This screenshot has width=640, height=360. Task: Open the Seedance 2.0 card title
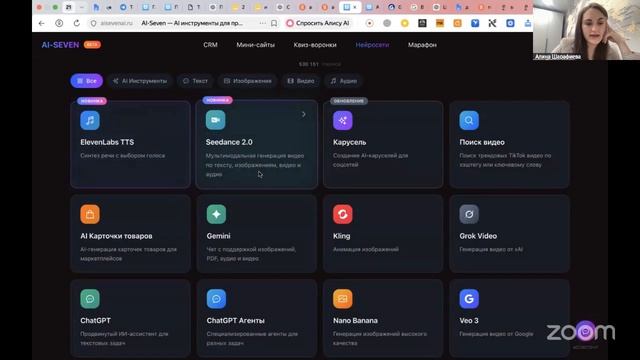click(229, 142)
